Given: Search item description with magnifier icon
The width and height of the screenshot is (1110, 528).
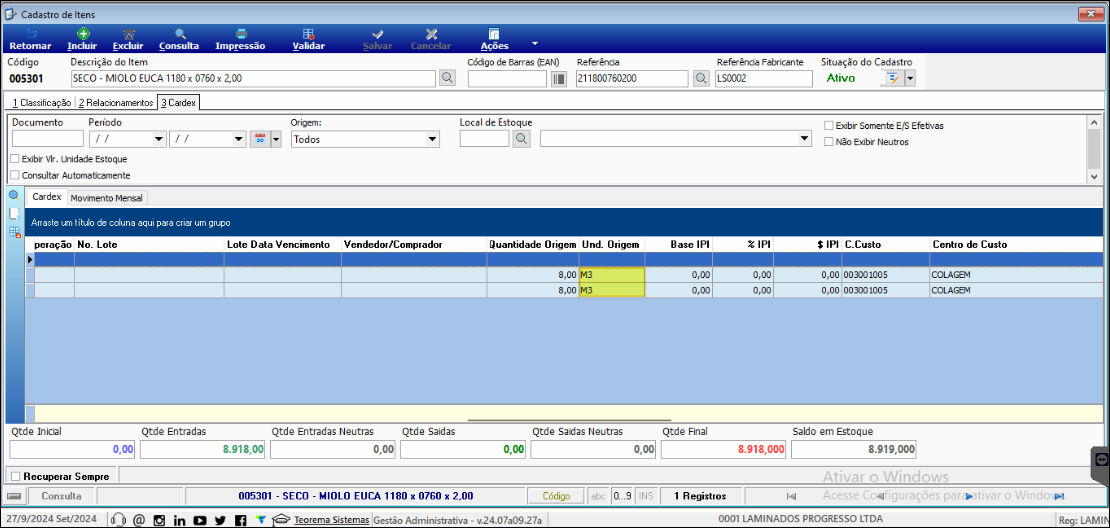Looking at the screenshot, I should pos(447,79).
